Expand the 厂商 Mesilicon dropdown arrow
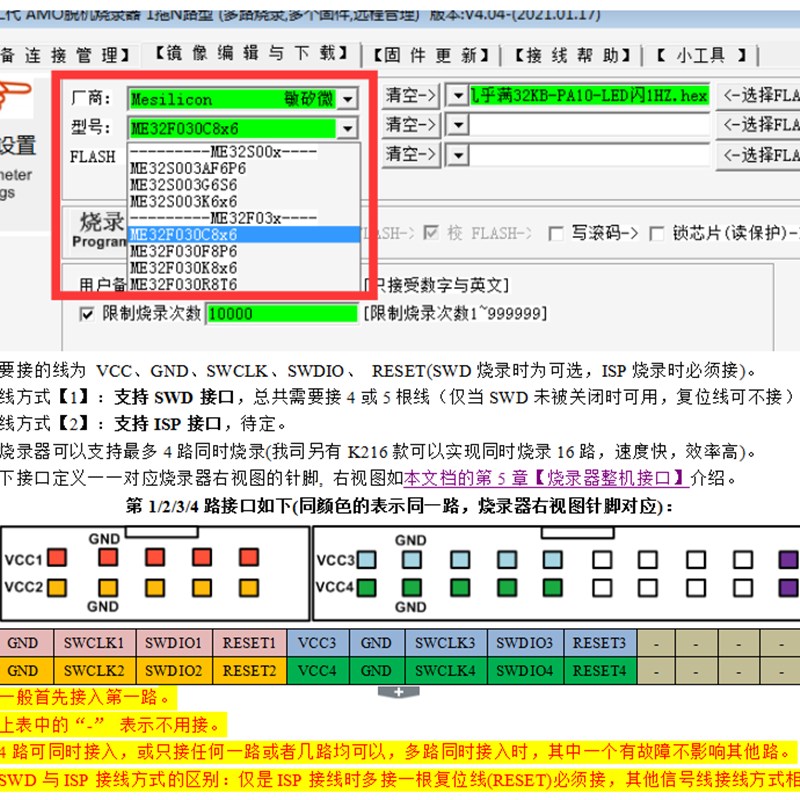The image size is (800, 800). coord(348,98)
